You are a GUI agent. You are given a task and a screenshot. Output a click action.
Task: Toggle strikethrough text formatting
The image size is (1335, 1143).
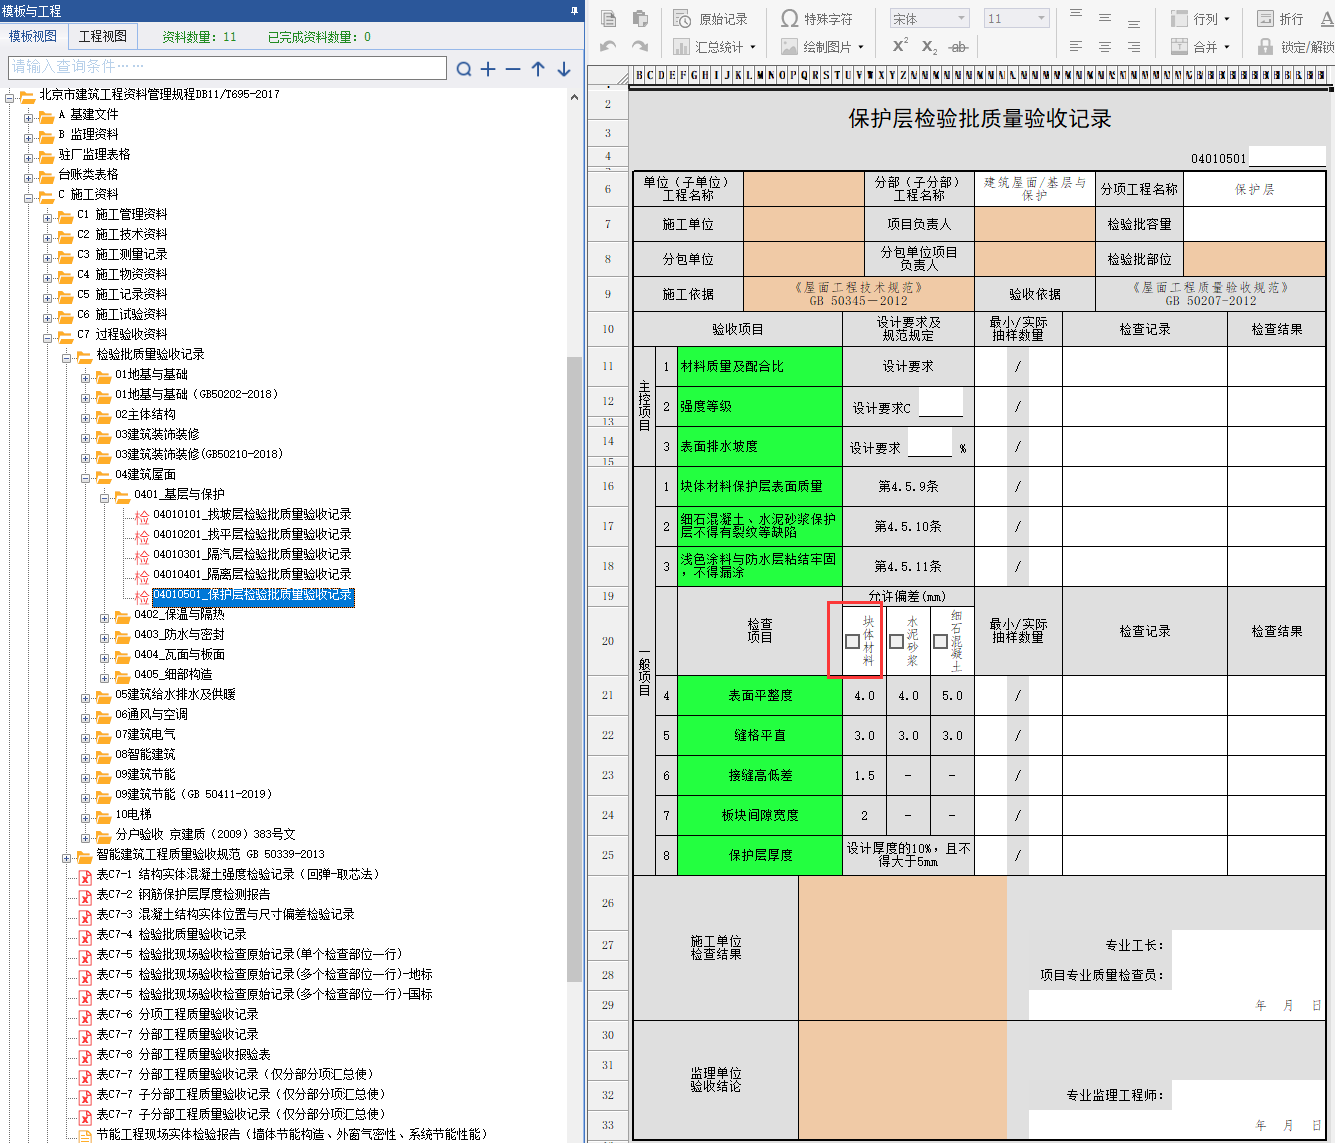(958, 47)
